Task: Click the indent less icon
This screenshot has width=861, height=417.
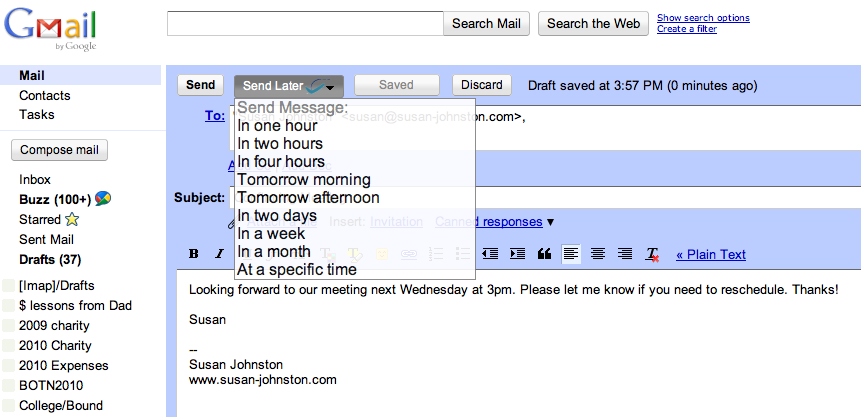Action: tap(490, 254)
